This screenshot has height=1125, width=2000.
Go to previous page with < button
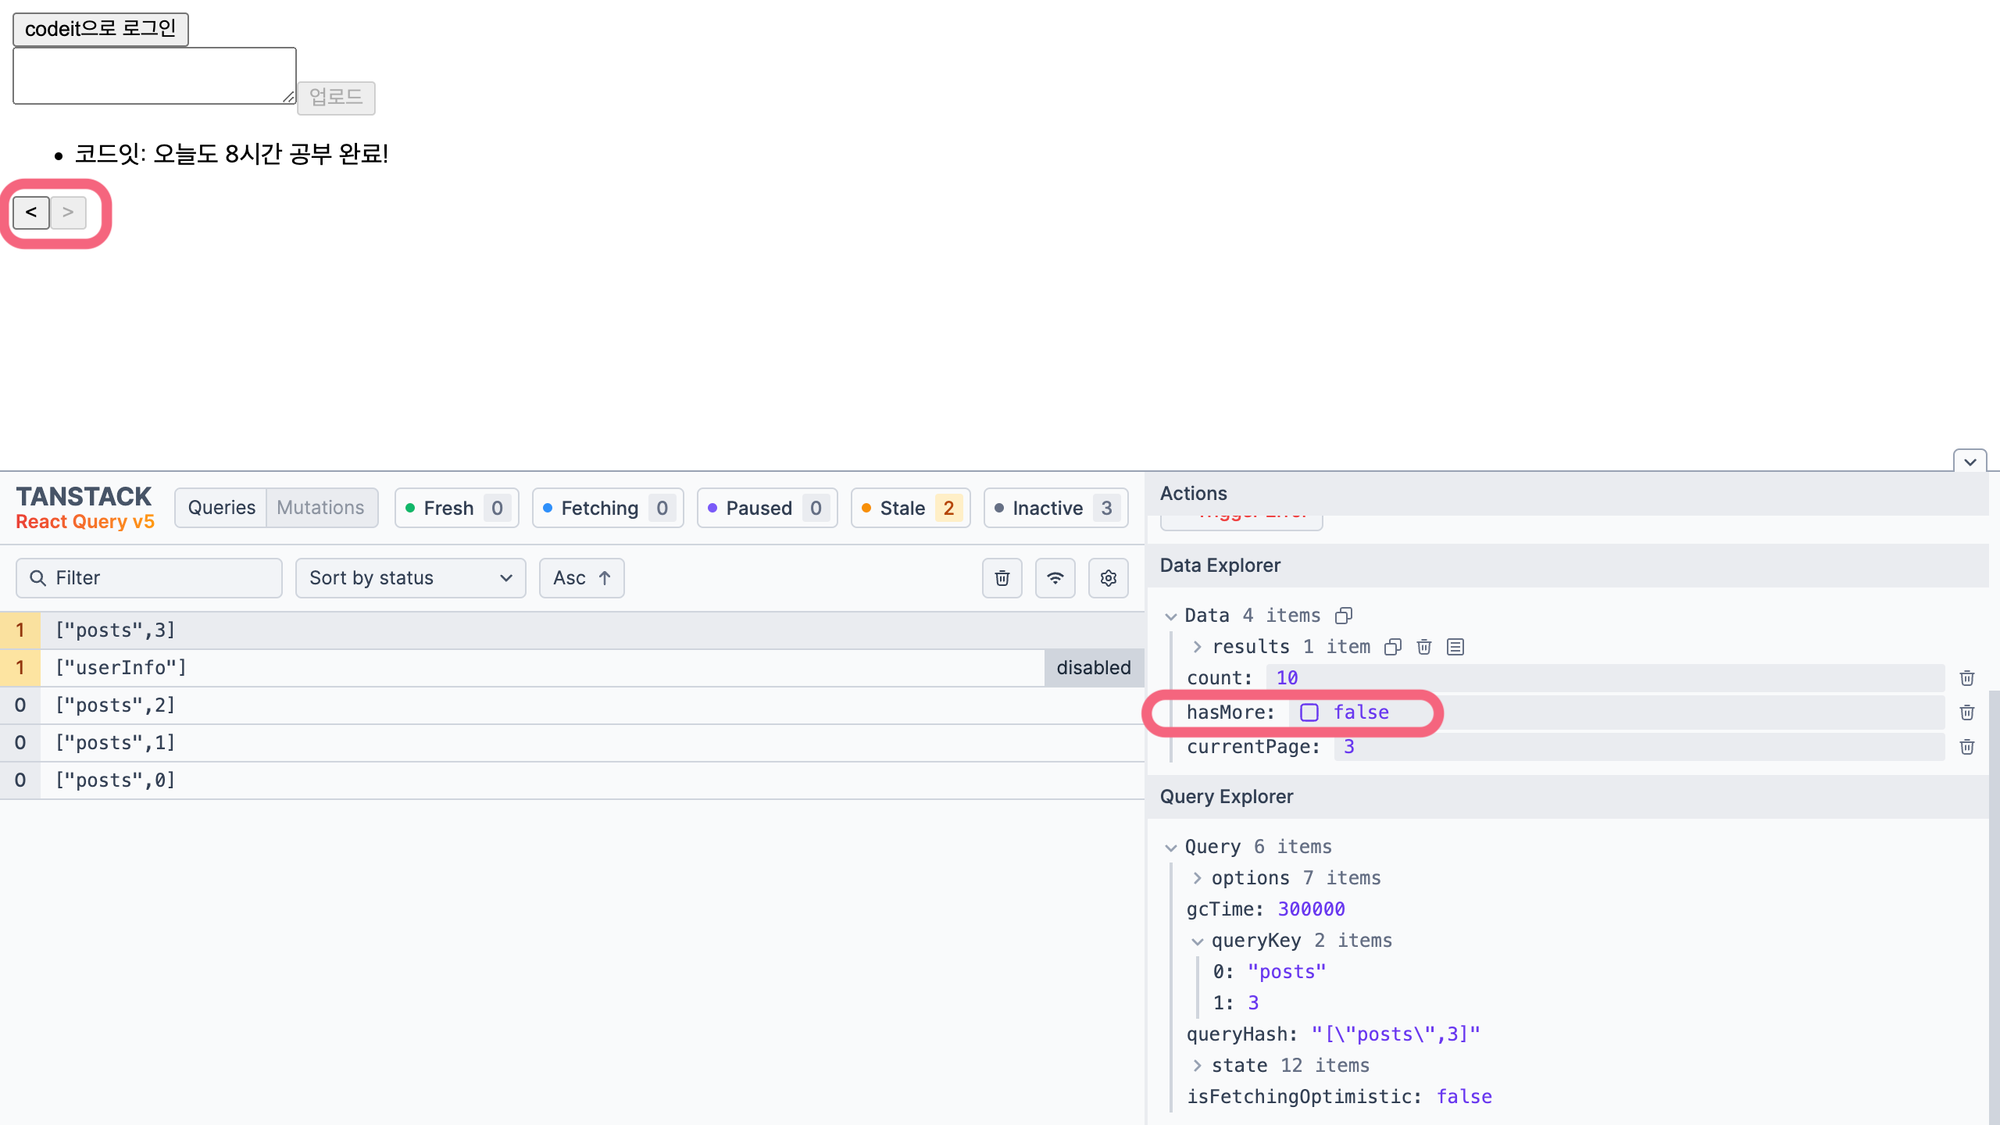point(31,212)
